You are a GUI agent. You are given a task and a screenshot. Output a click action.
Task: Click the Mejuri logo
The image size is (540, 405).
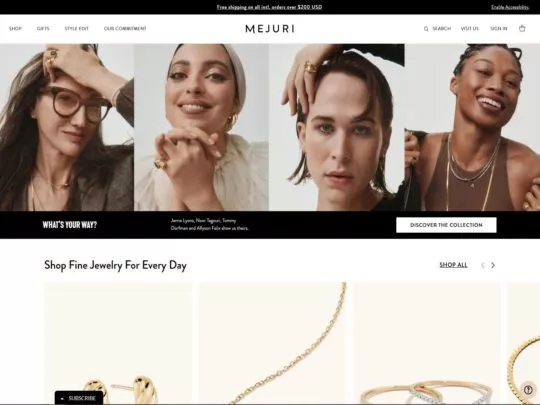270,29
